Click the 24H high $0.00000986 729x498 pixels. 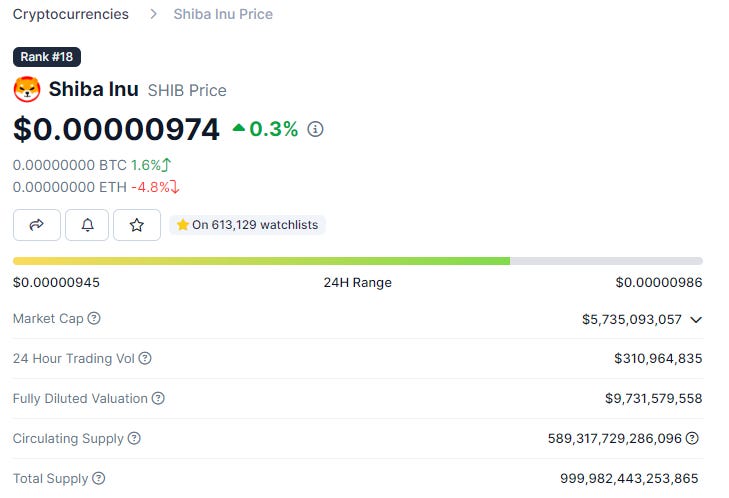659,282
